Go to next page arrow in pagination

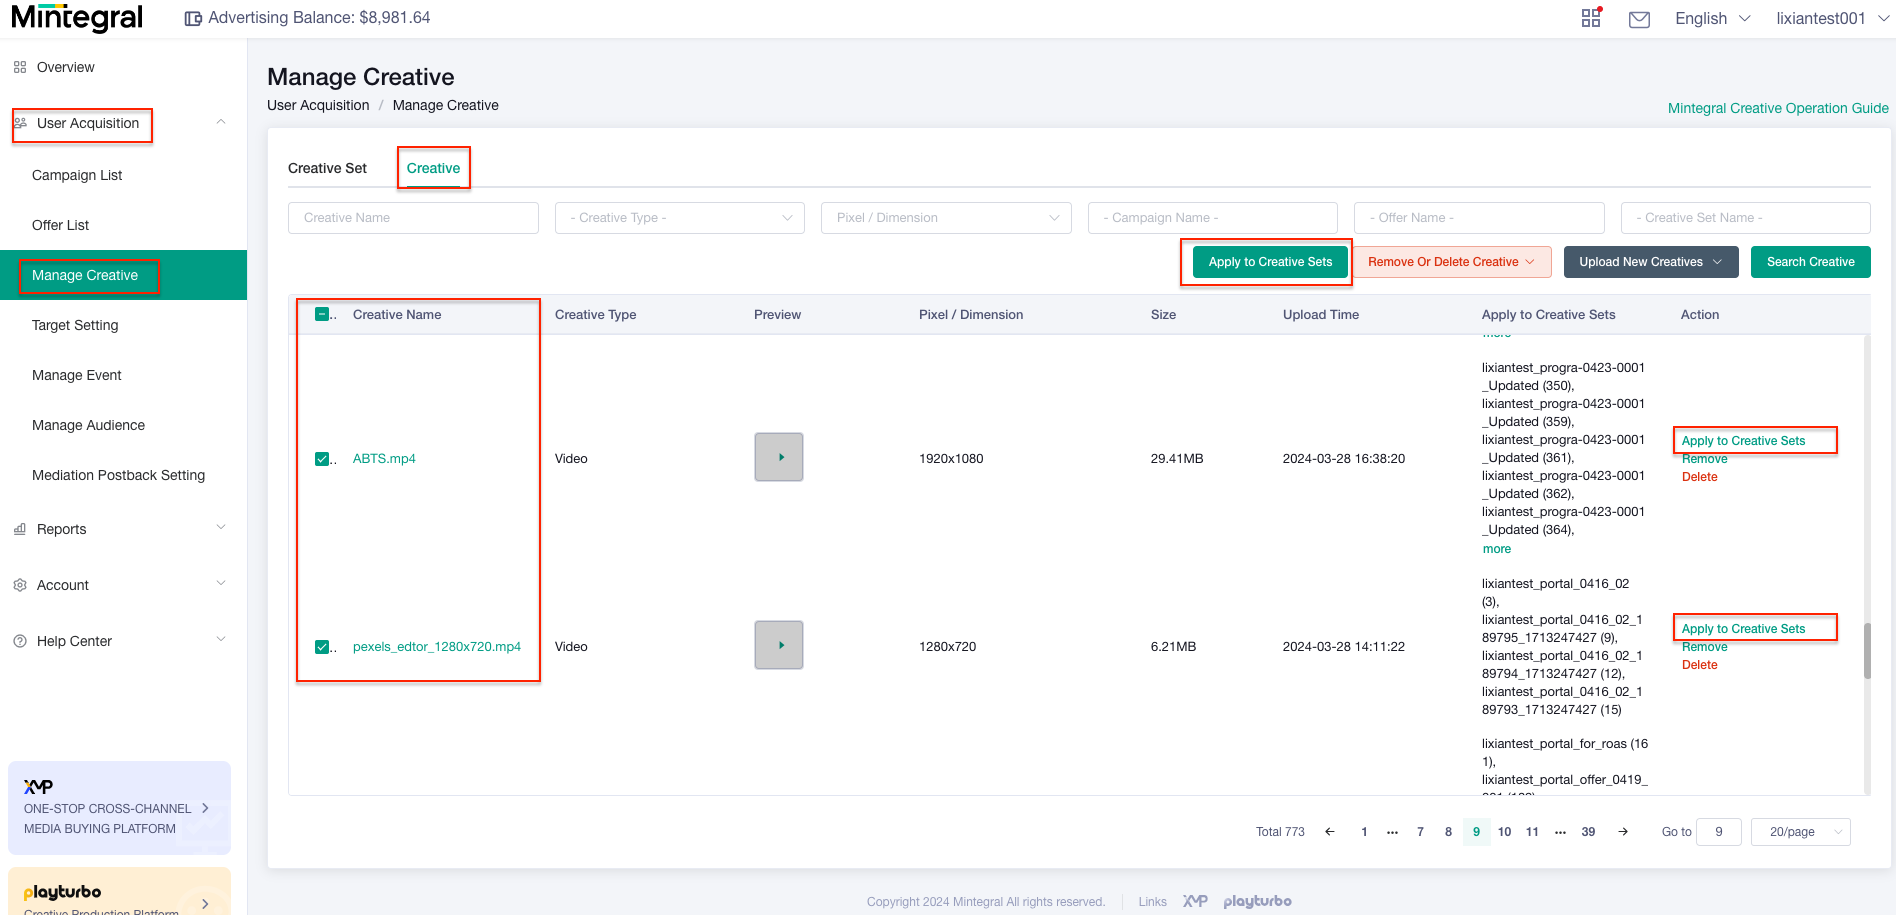point(1623,832)
